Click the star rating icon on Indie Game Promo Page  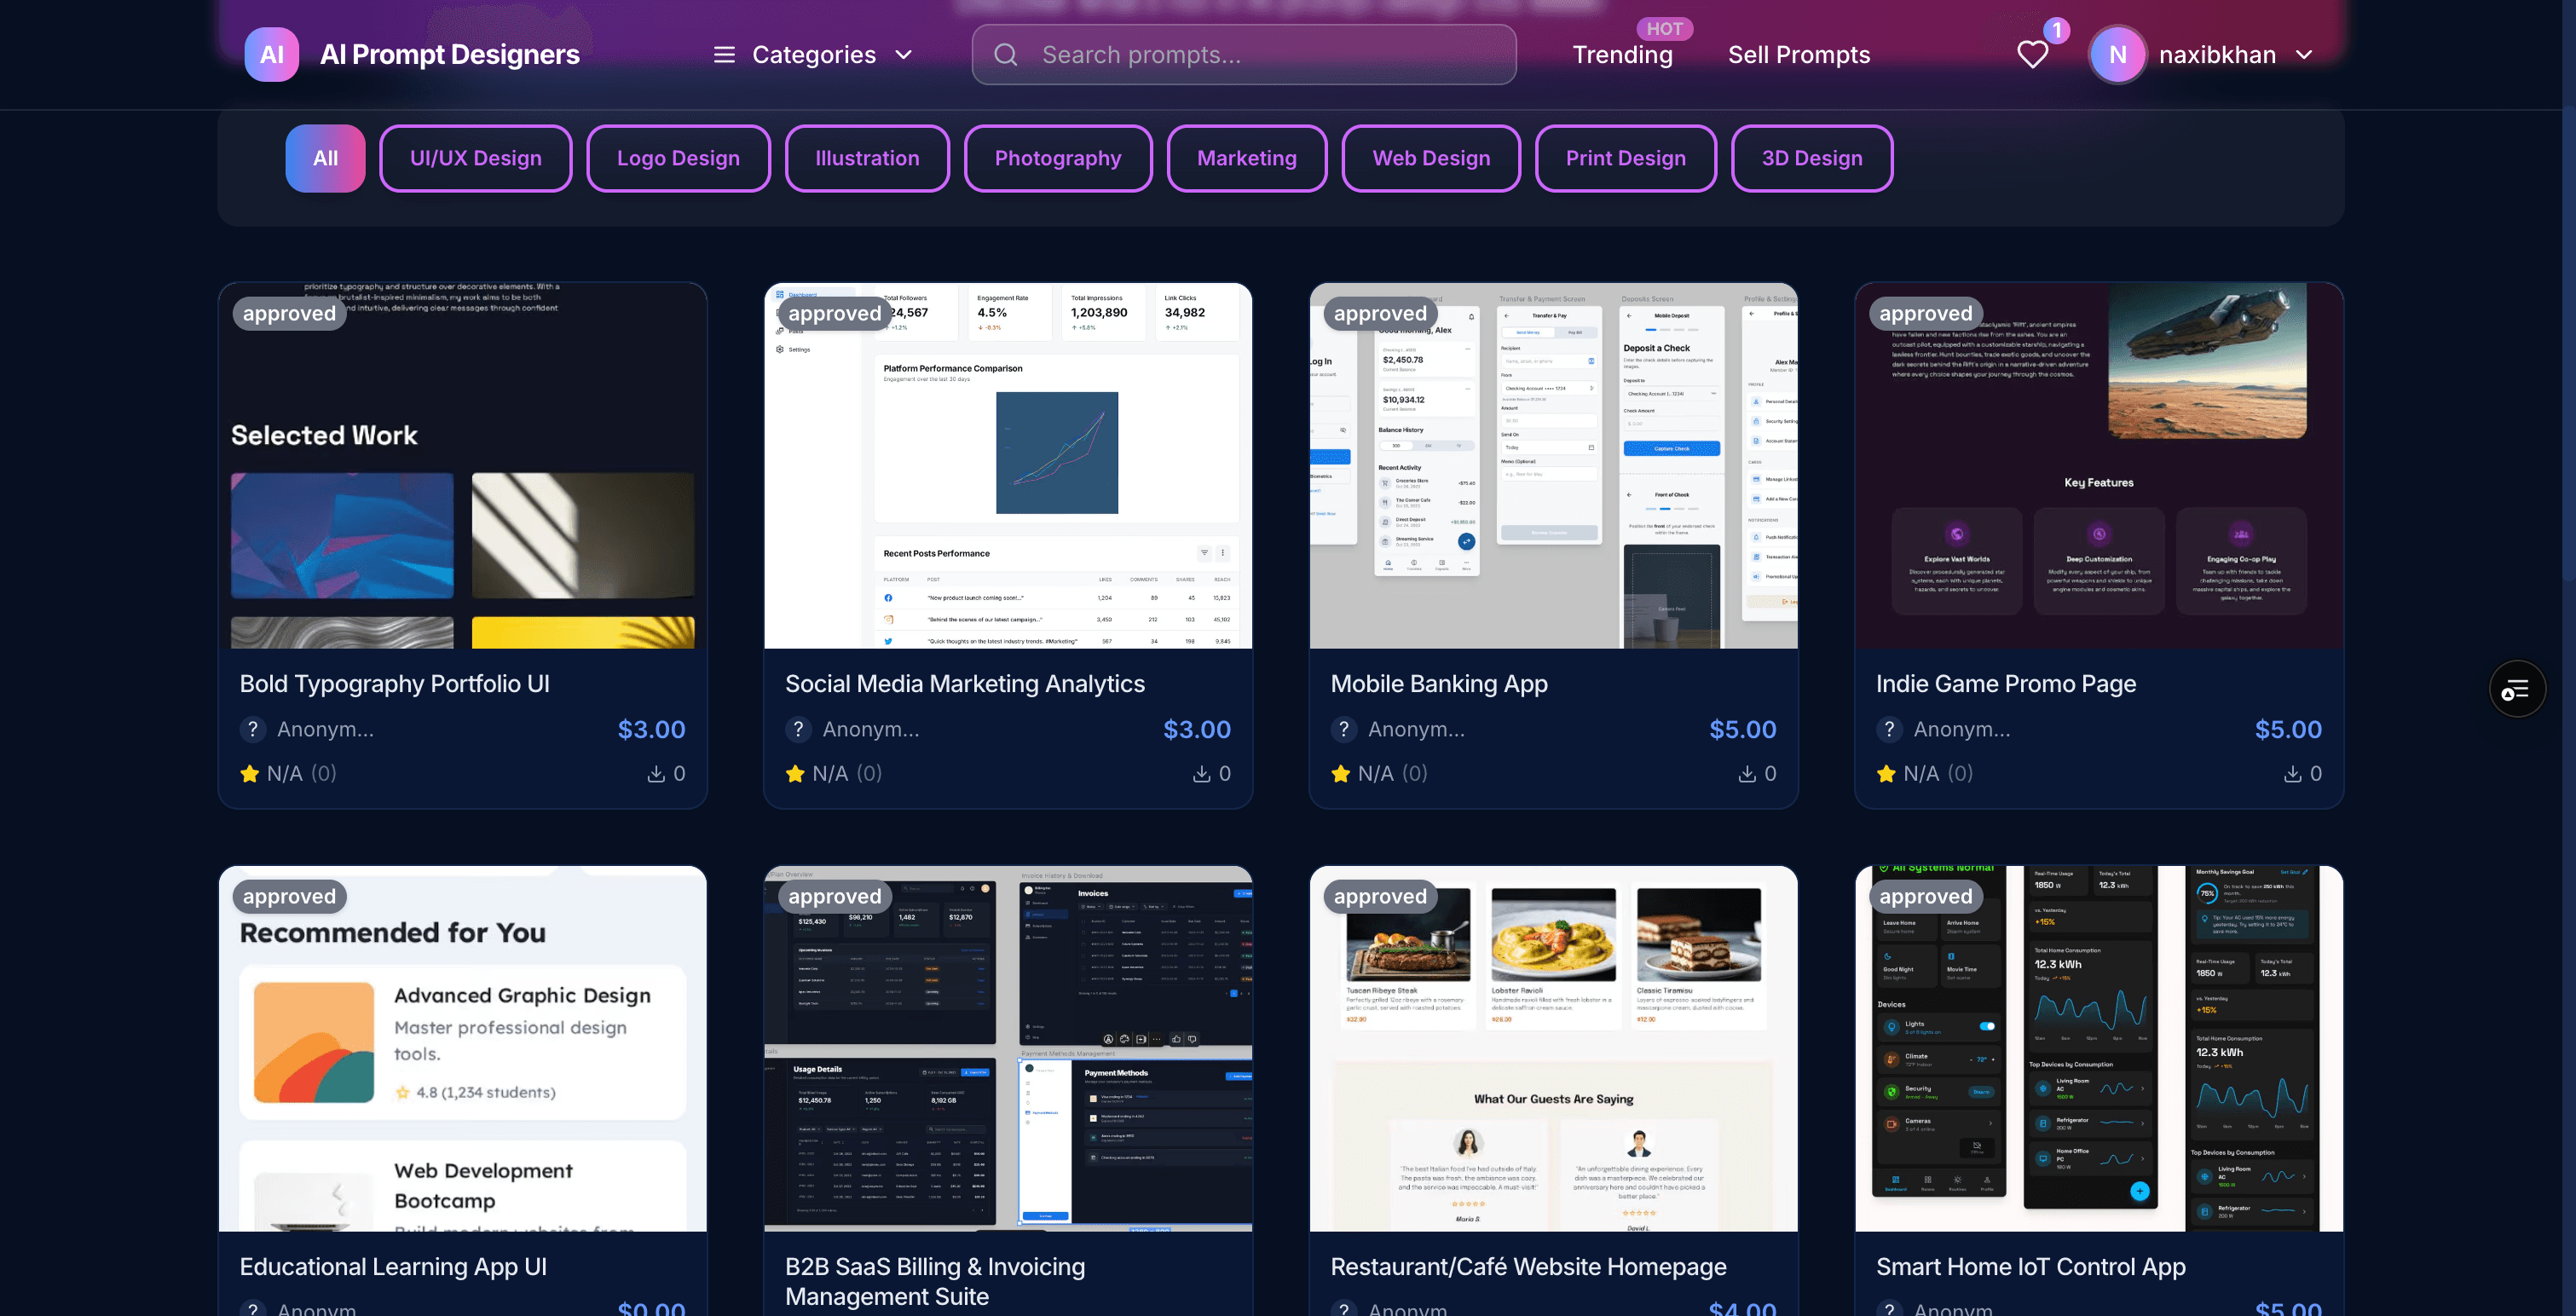(1886, 773)
